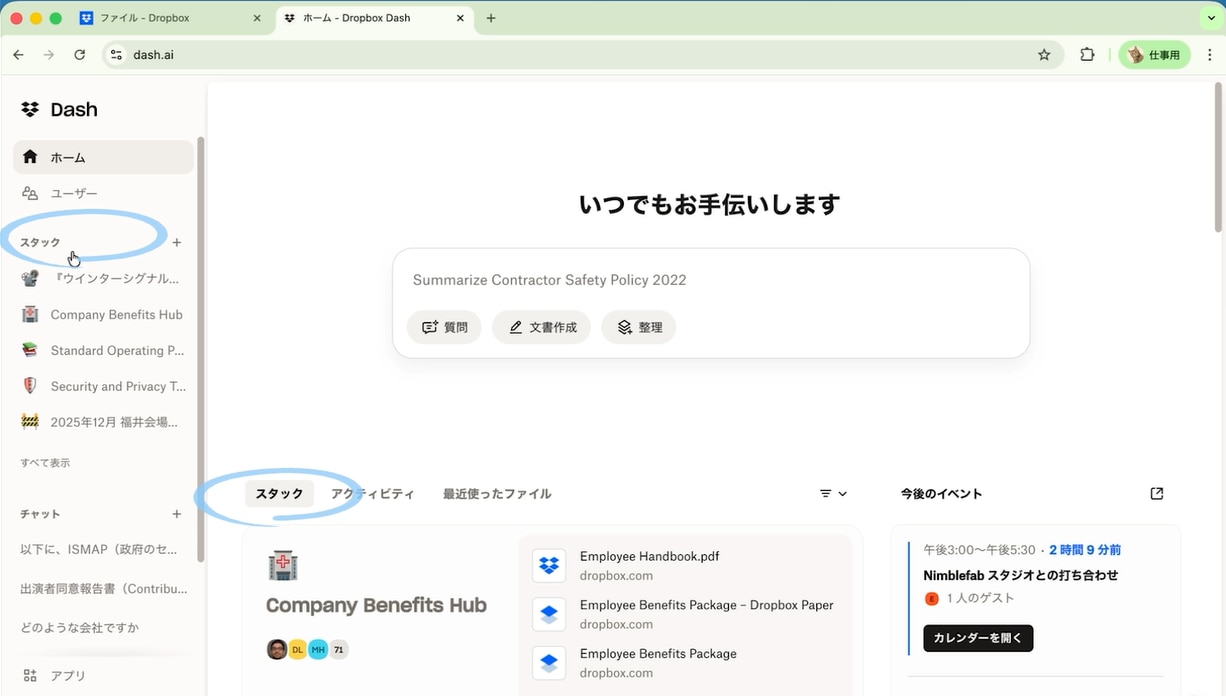Click the Summarize Contractor Safety Policy input field
The image size is (1226, 696).
710,280
